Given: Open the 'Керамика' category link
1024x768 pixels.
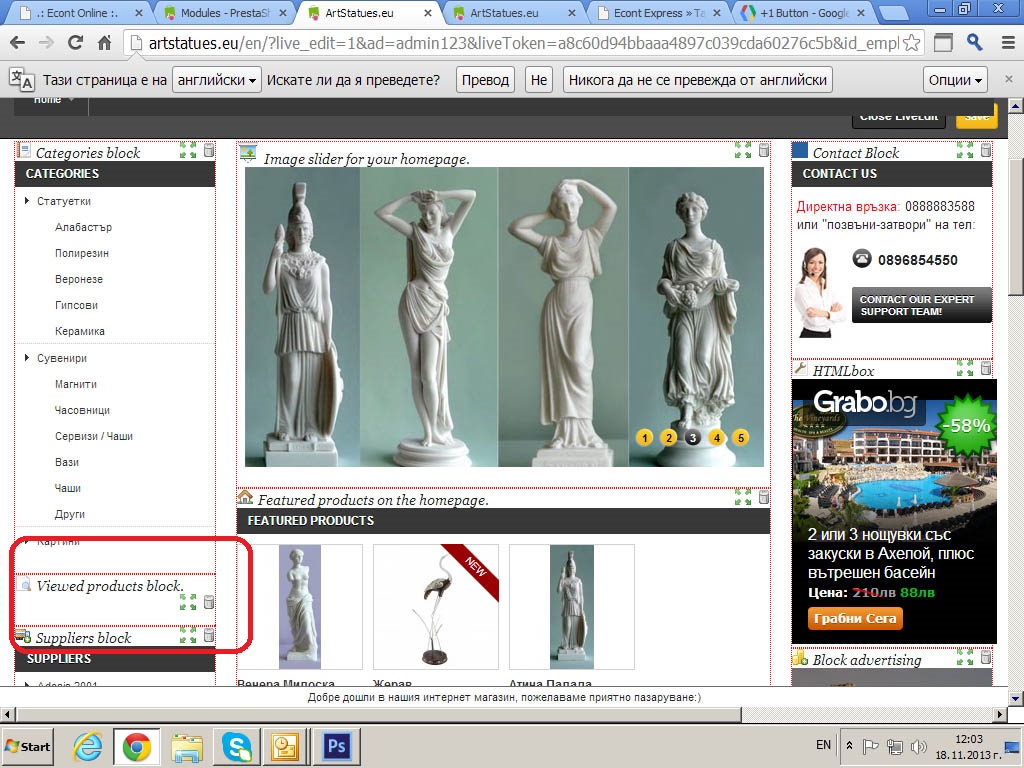Looking at the screenshot, I should click(x=80, y=331).
